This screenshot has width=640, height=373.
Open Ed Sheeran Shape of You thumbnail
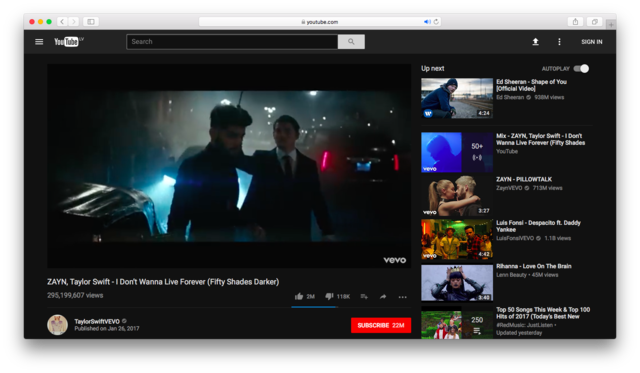pyautogui.click(x=457, y=98)
